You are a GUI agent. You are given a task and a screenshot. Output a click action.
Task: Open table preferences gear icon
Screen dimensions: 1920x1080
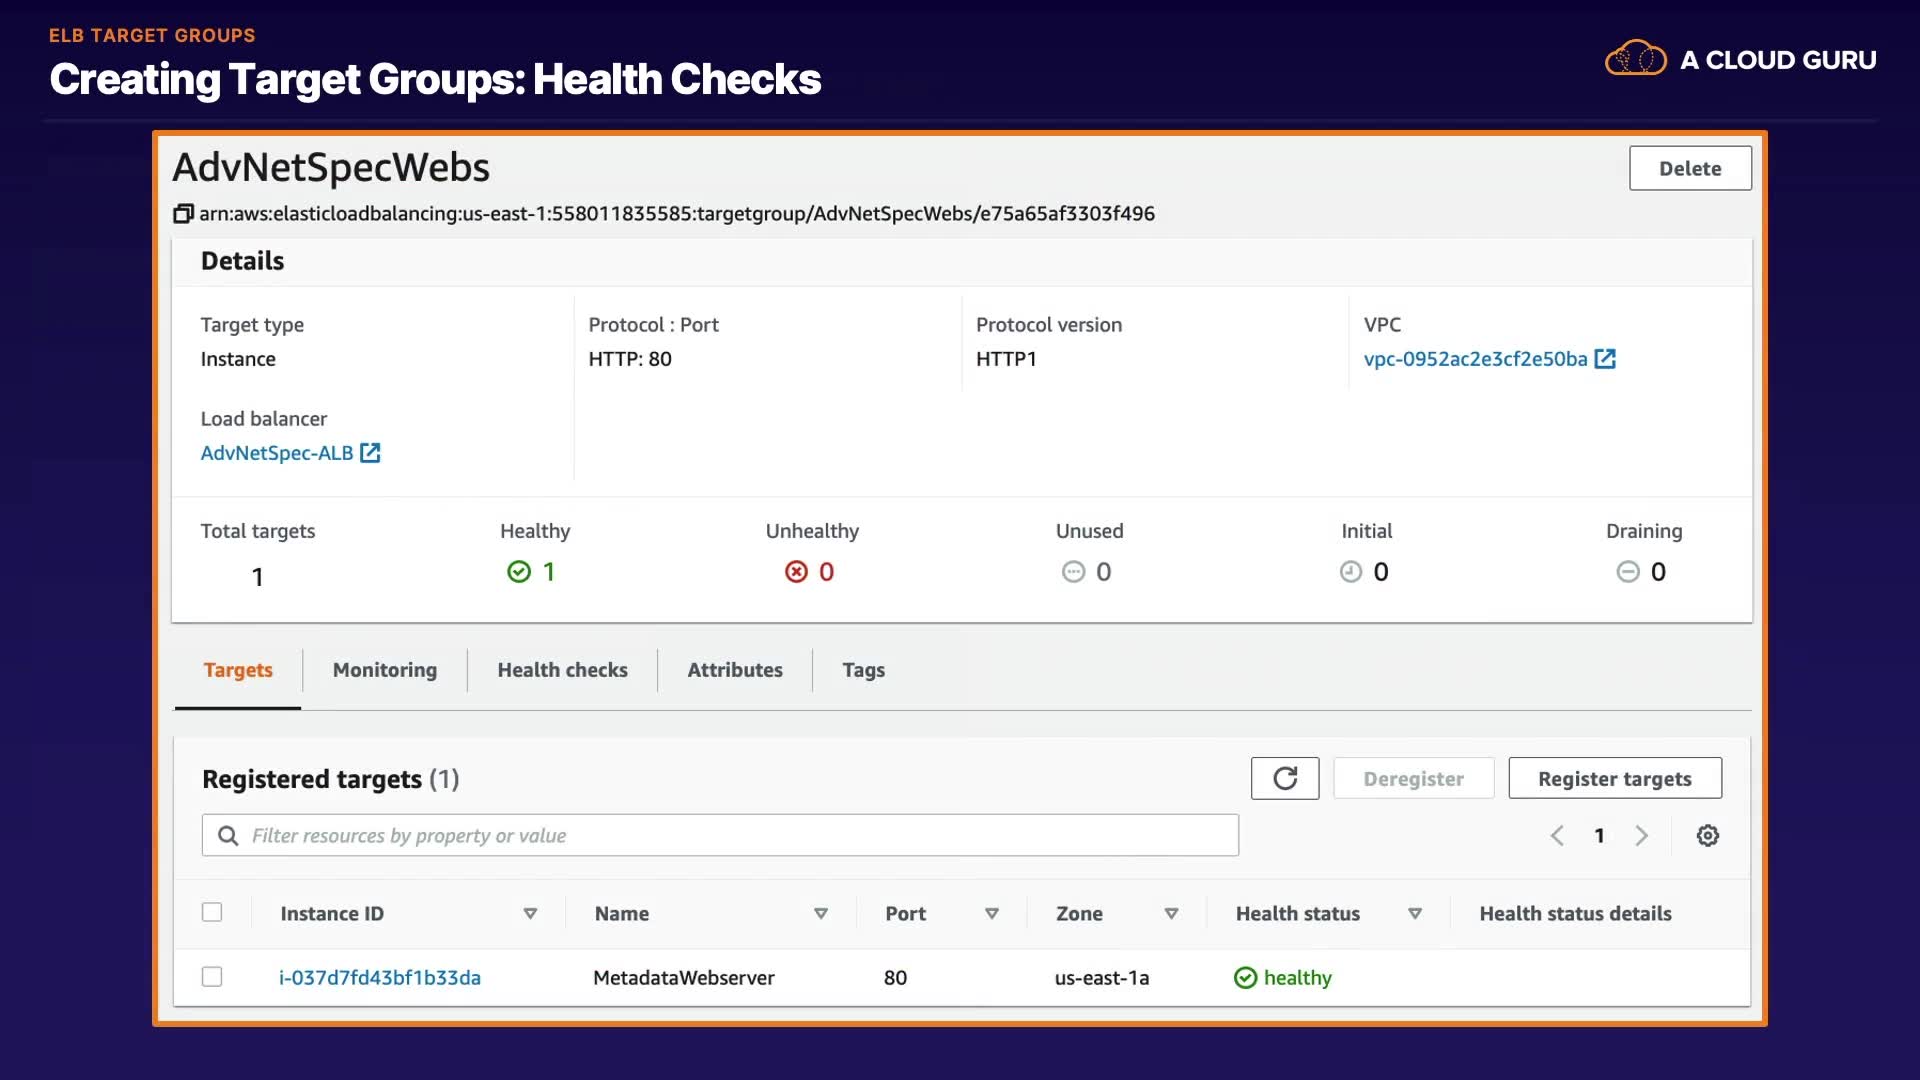(x=1707, y=836)
